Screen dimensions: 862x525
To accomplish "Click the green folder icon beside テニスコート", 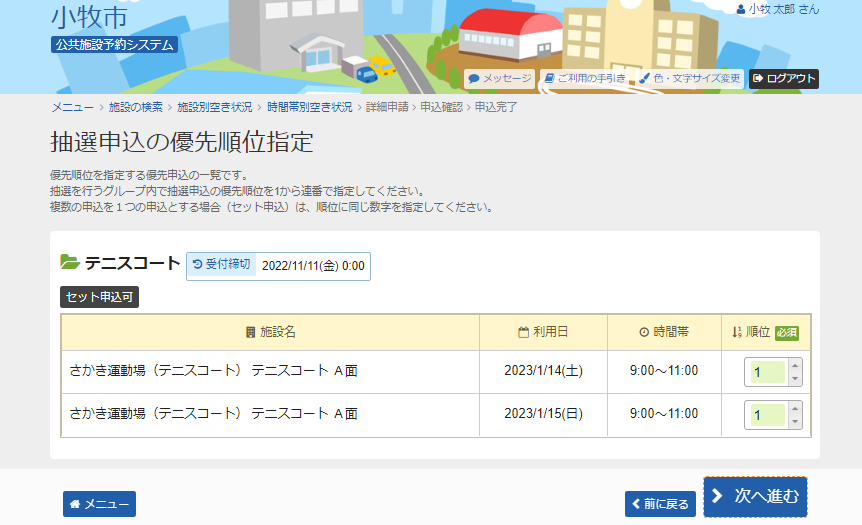I will (70, 263).
